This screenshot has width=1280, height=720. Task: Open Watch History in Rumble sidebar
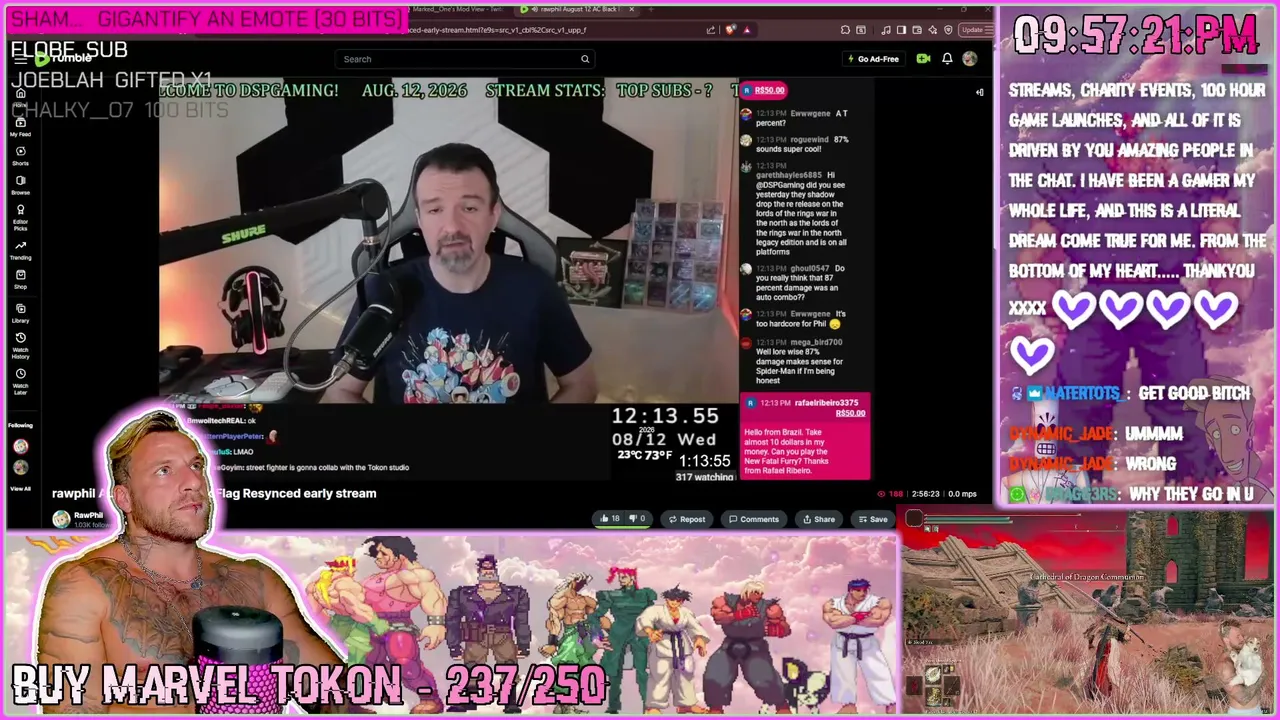coord(20,346)
